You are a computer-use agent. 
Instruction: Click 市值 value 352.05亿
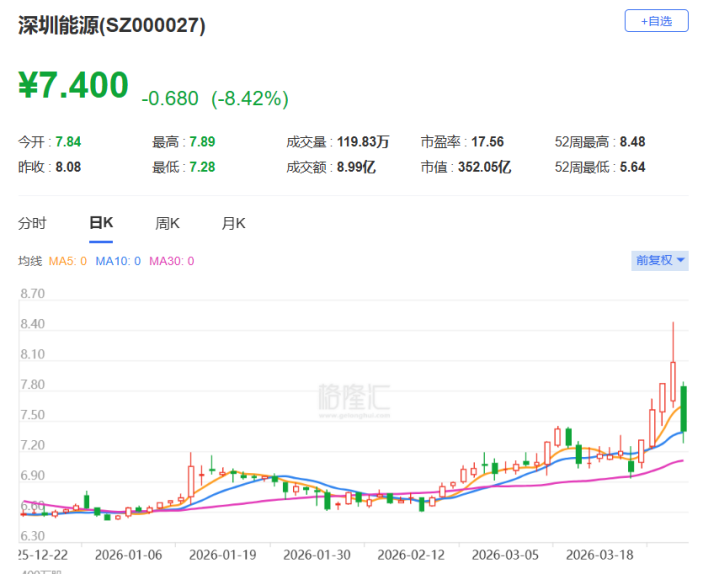(x=484, y=167)
